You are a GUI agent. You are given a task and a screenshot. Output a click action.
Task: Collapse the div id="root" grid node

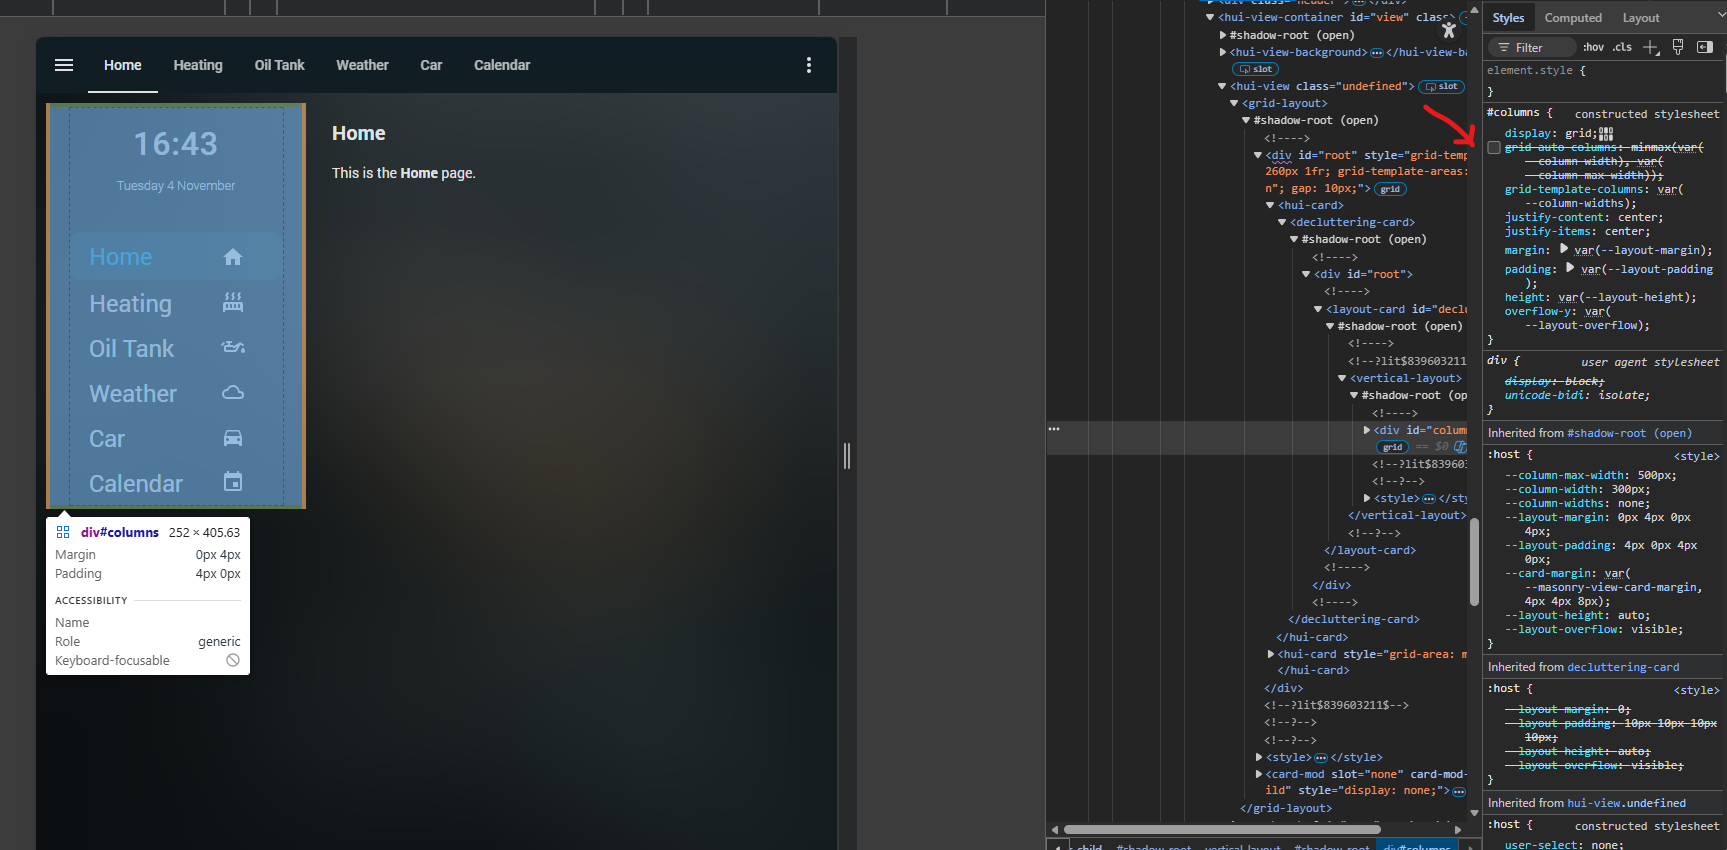pyautogui.click(x=1258, y=155)
